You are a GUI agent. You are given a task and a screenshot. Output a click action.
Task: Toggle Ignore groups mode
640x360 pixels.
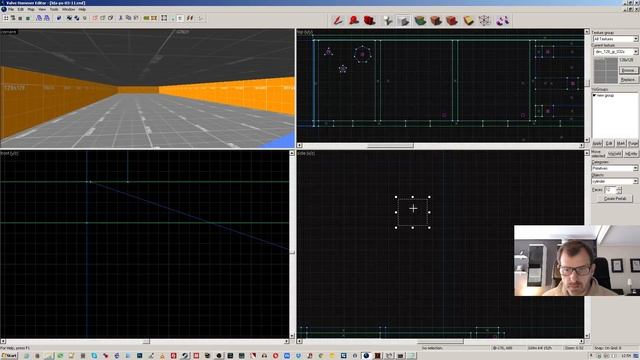click(85, 18)
